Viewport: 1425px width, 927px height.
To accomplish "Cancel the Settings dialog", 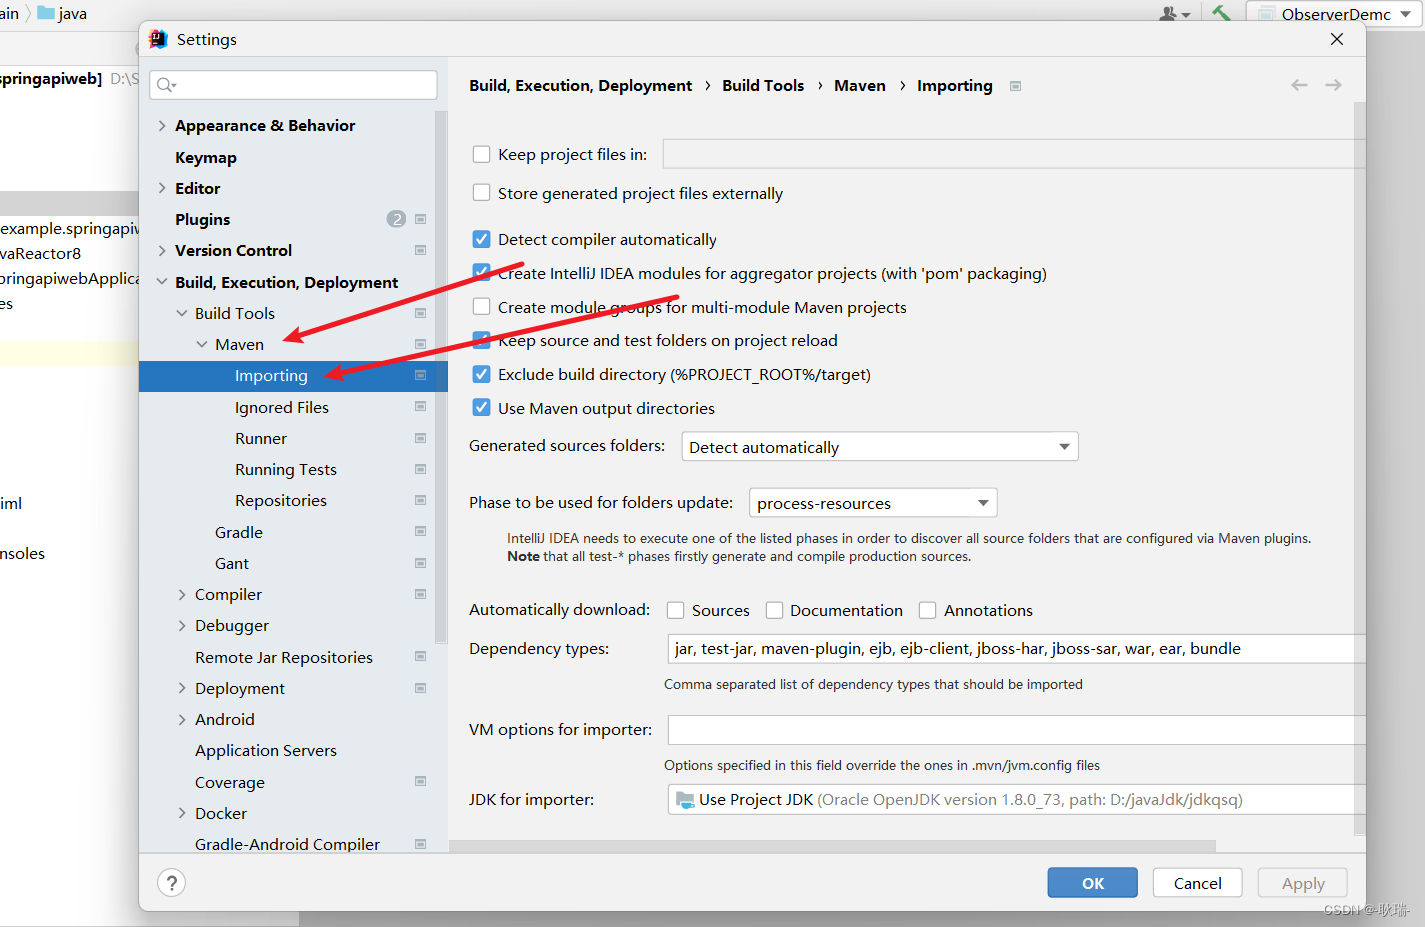I will (1197, 883).
